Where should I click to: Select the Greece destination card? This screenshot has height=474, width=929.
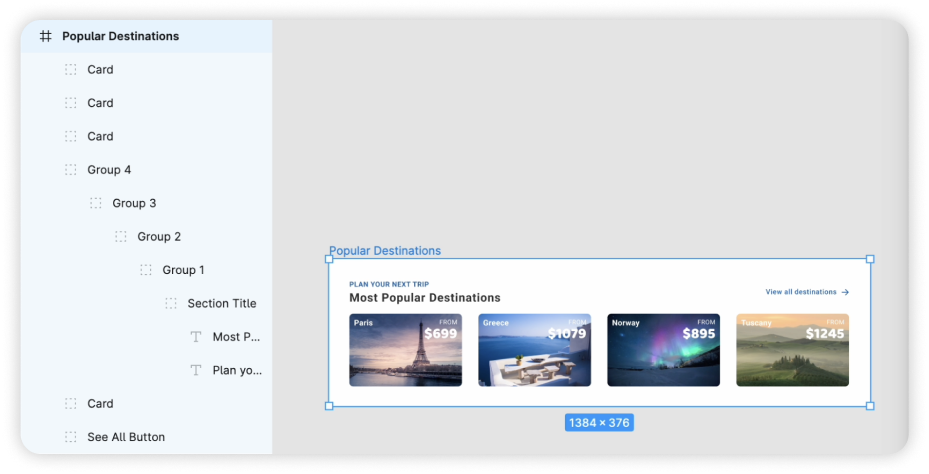click(534, 350)
